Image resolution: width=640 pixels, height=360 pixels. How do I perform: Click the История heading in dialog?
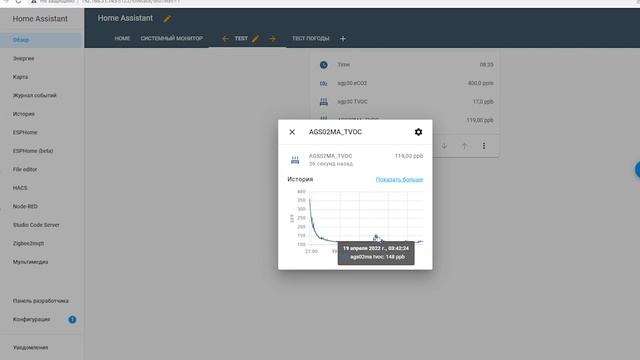click(x=300, y=179)
